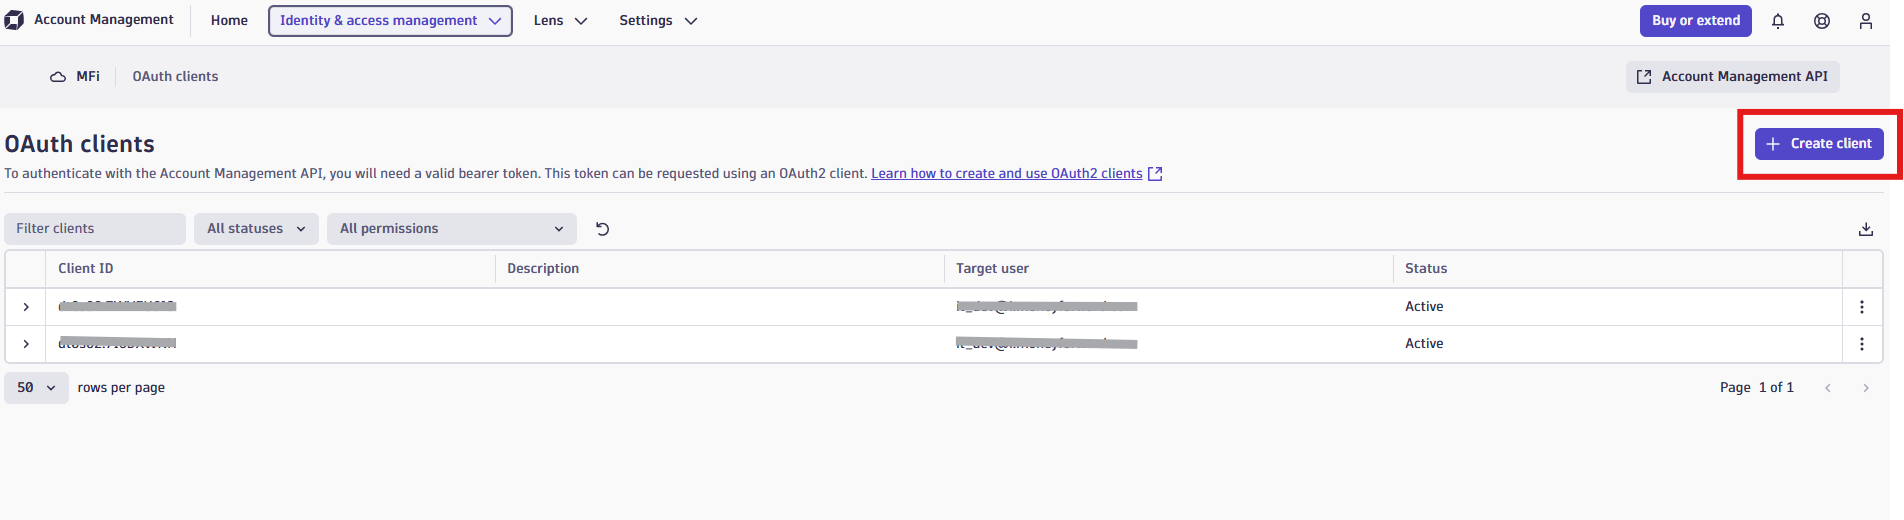The image size is (1904, 520).
Task: Open the All statuses dropdown
Action: tap(256, 229)
